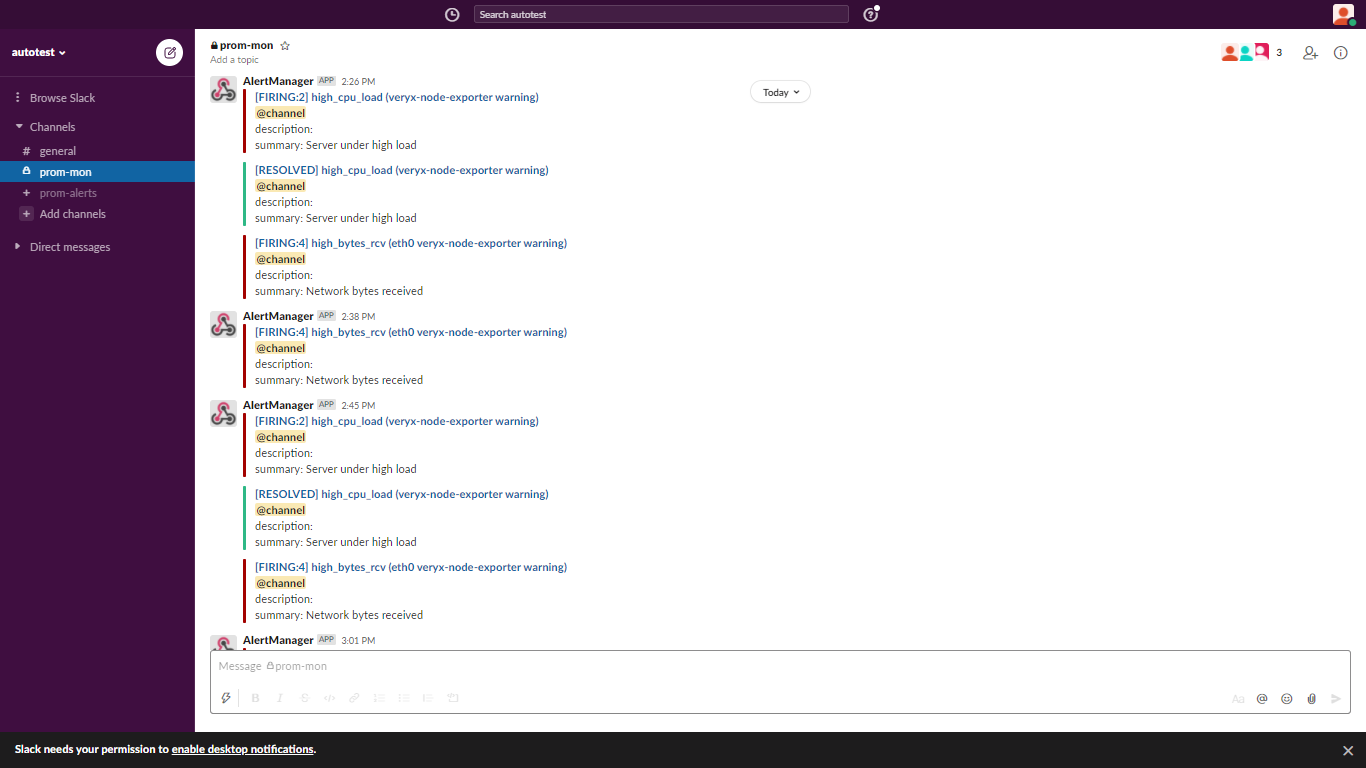Open channel details via the info icon
The image size is (1366, 768).
tap(1341, 53)
